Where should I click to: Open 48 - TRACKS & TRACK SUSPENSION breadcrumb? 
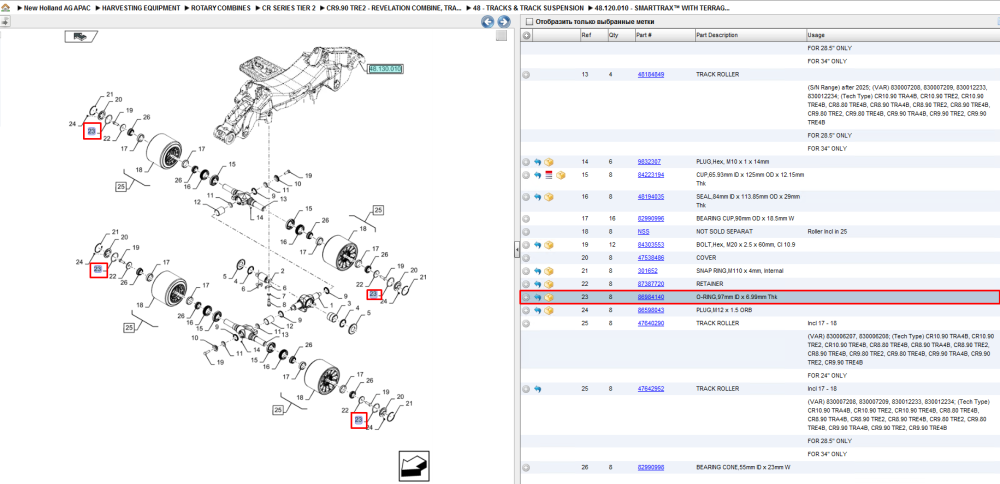[528, 8]
